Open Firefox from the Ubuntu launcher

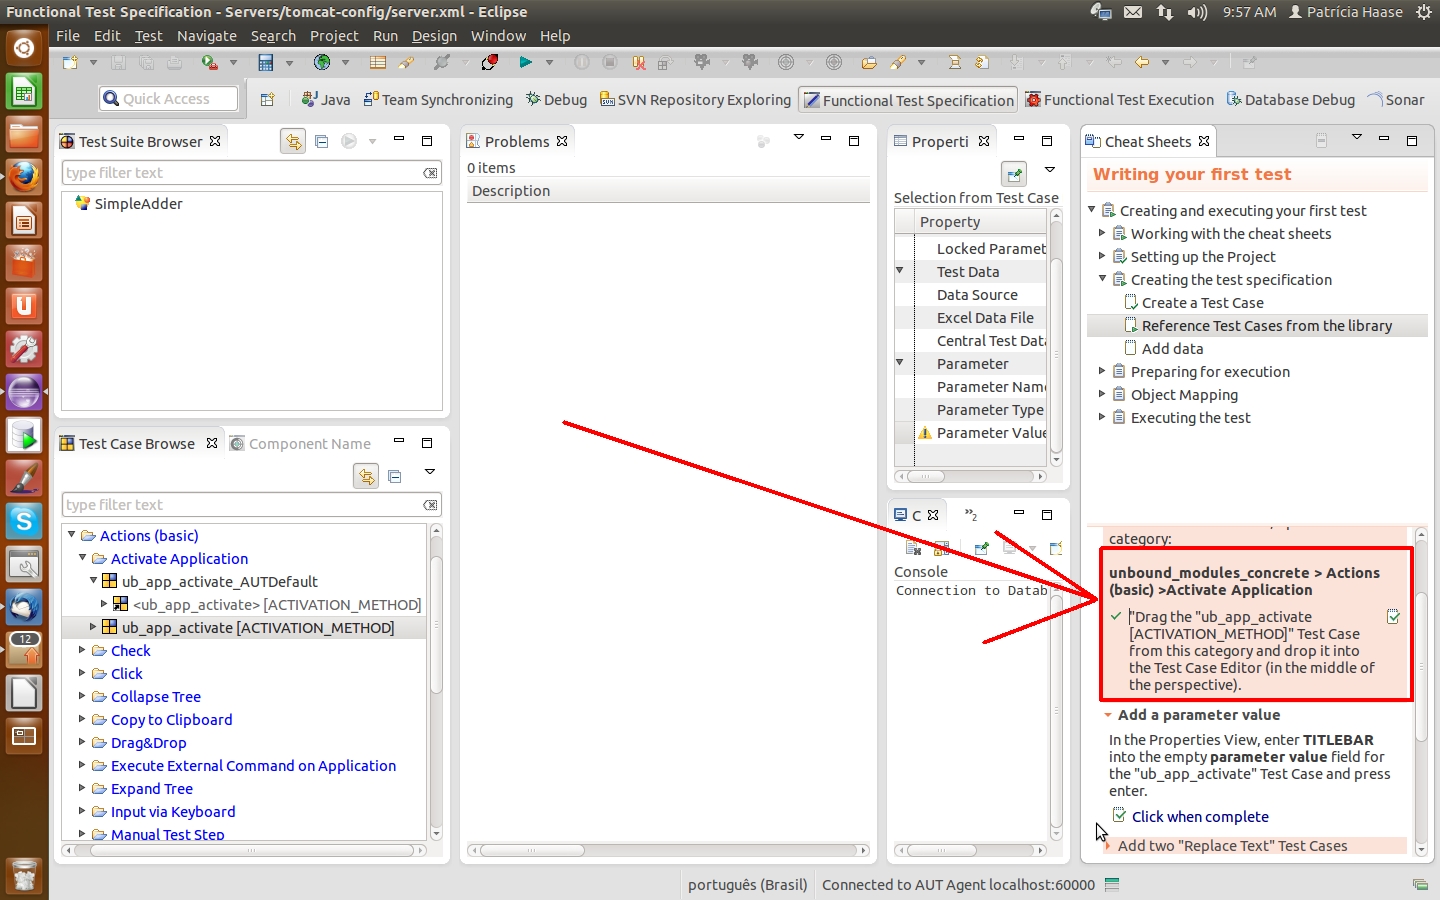click(24, 177)
